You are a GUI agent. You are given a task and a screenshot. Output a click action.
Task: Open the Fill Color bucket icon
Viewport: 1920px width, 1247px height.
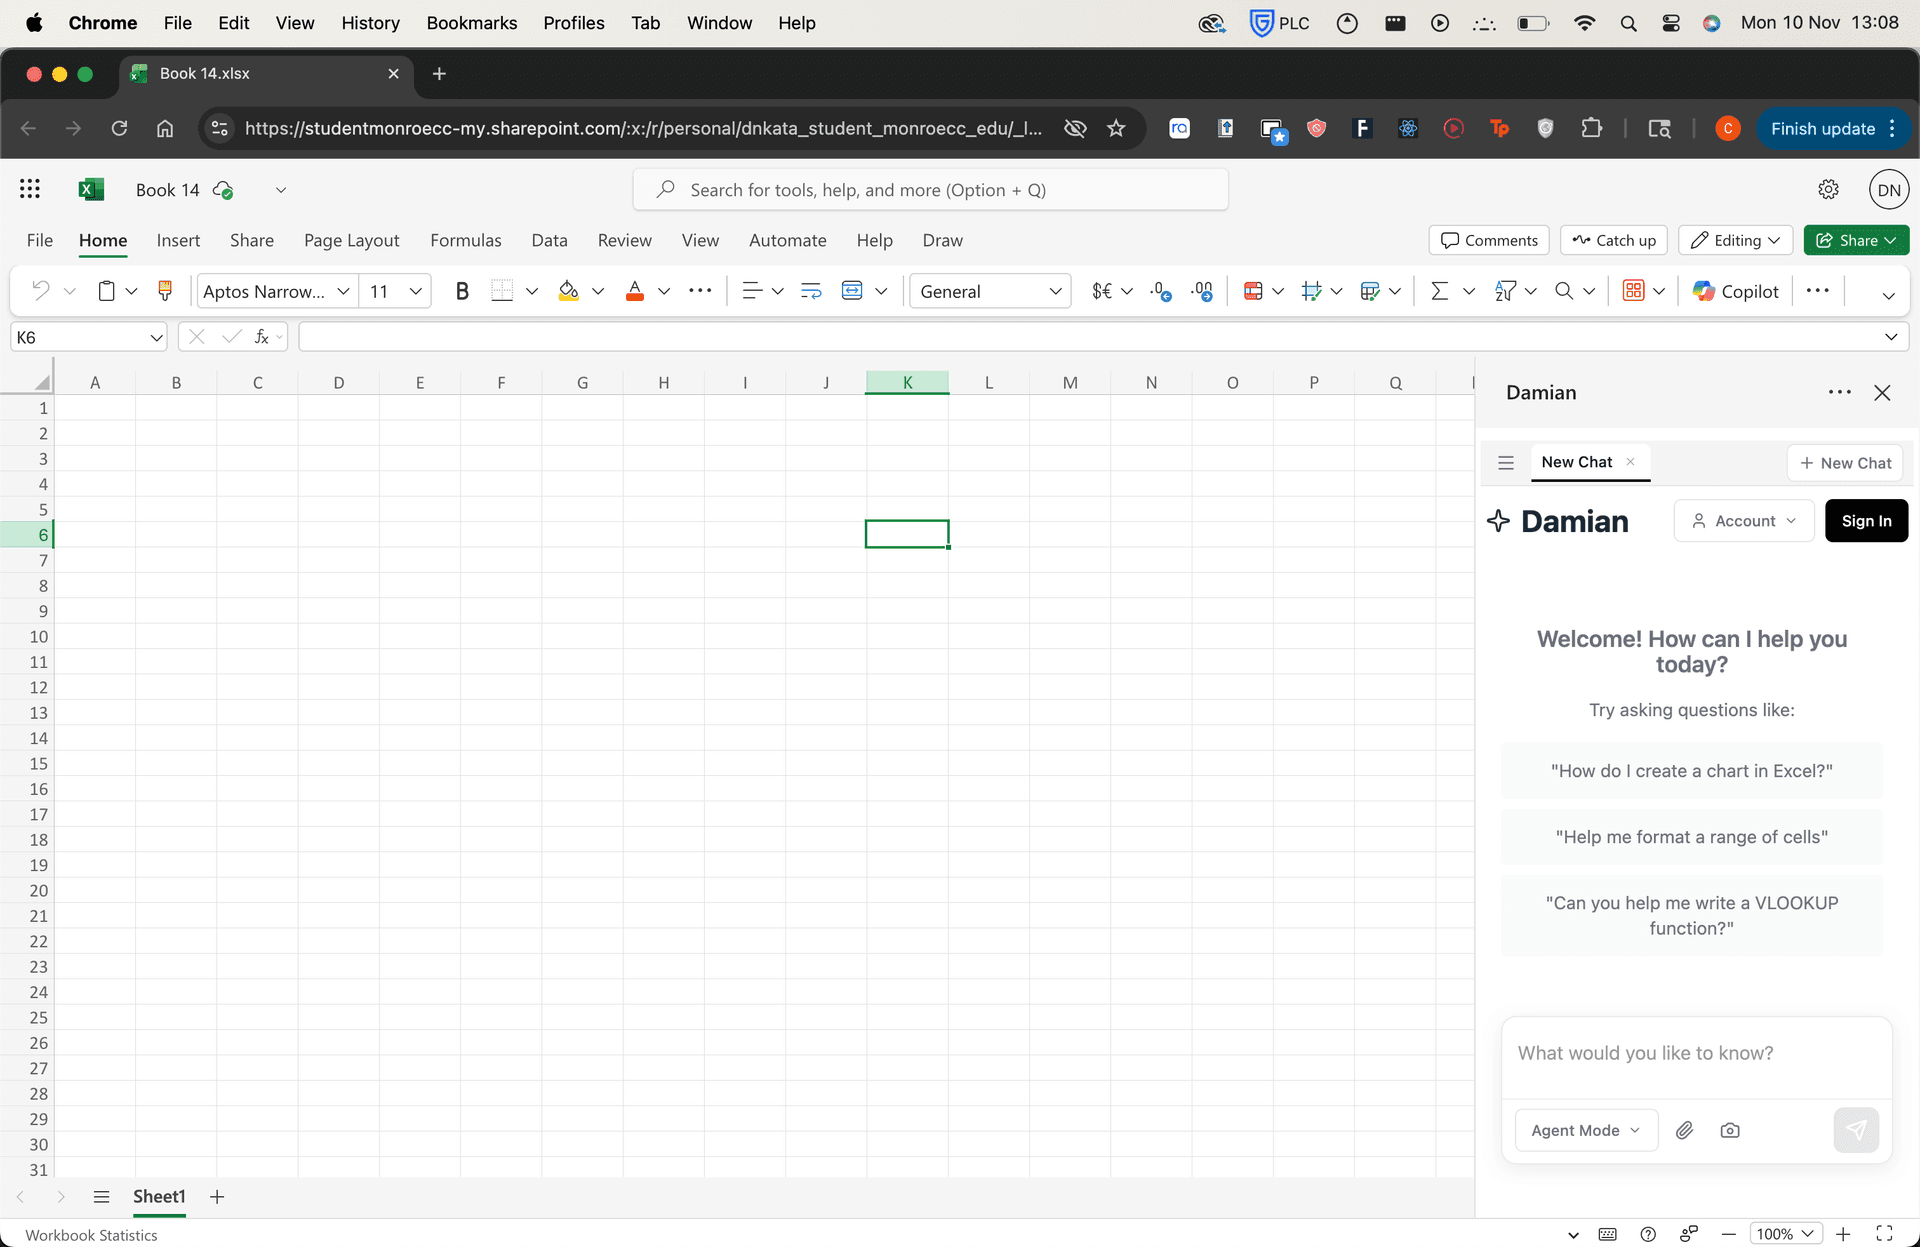568,291
